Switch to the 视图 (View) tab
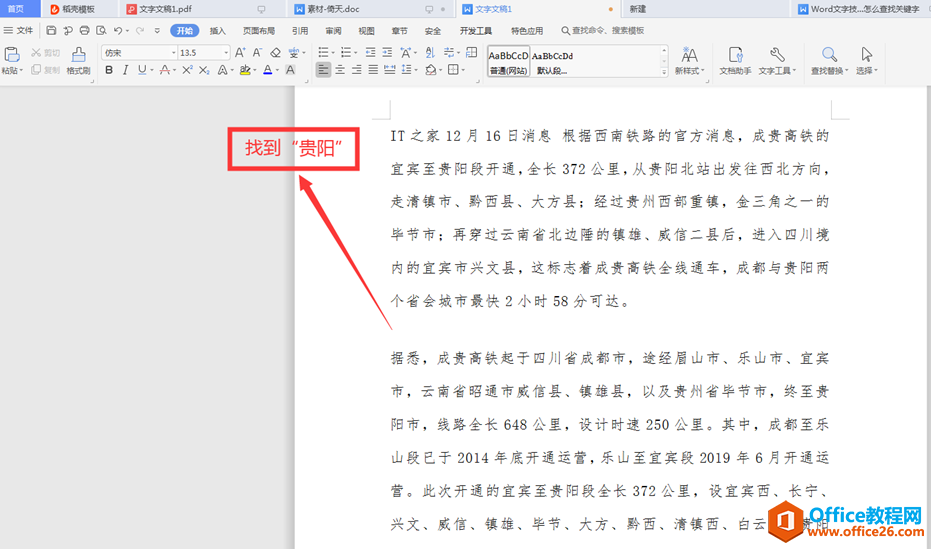Viewport: 931px width, 549px height. (366, 30)
